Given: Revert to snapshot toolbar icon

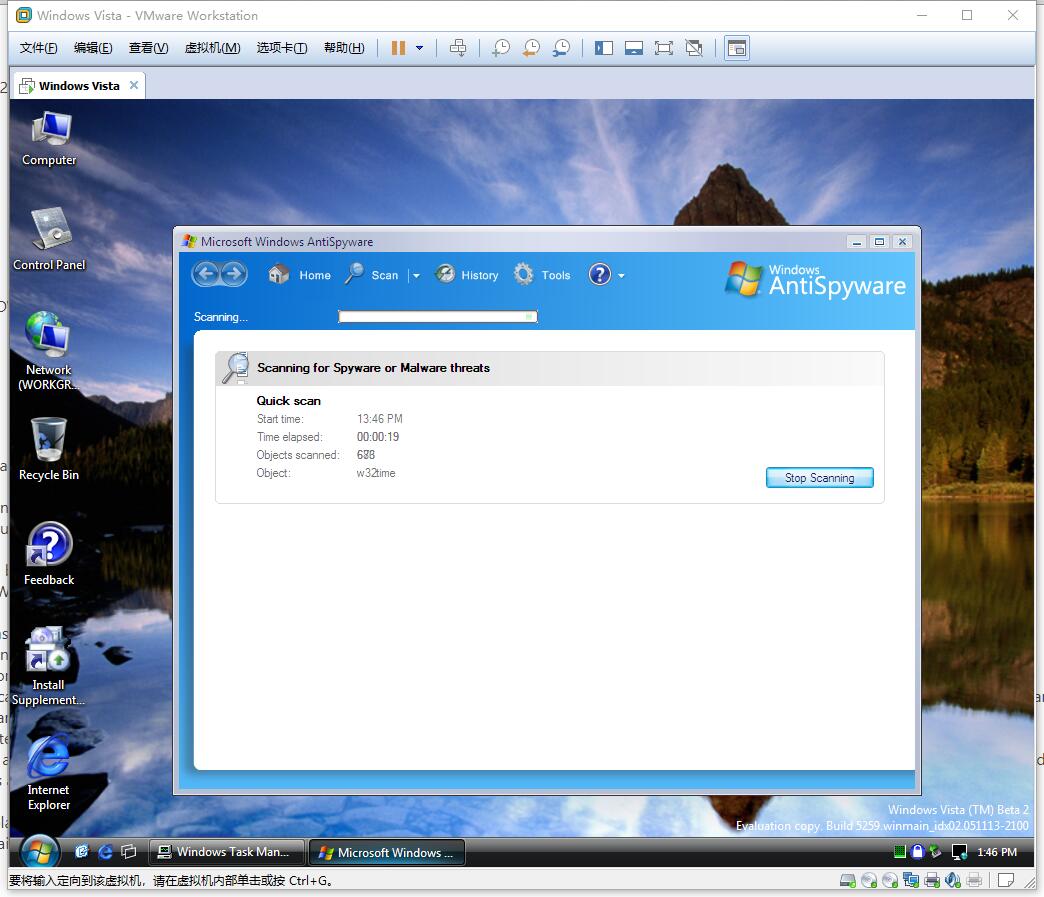Looking at the screenshot, I should (x=531, y=48).
